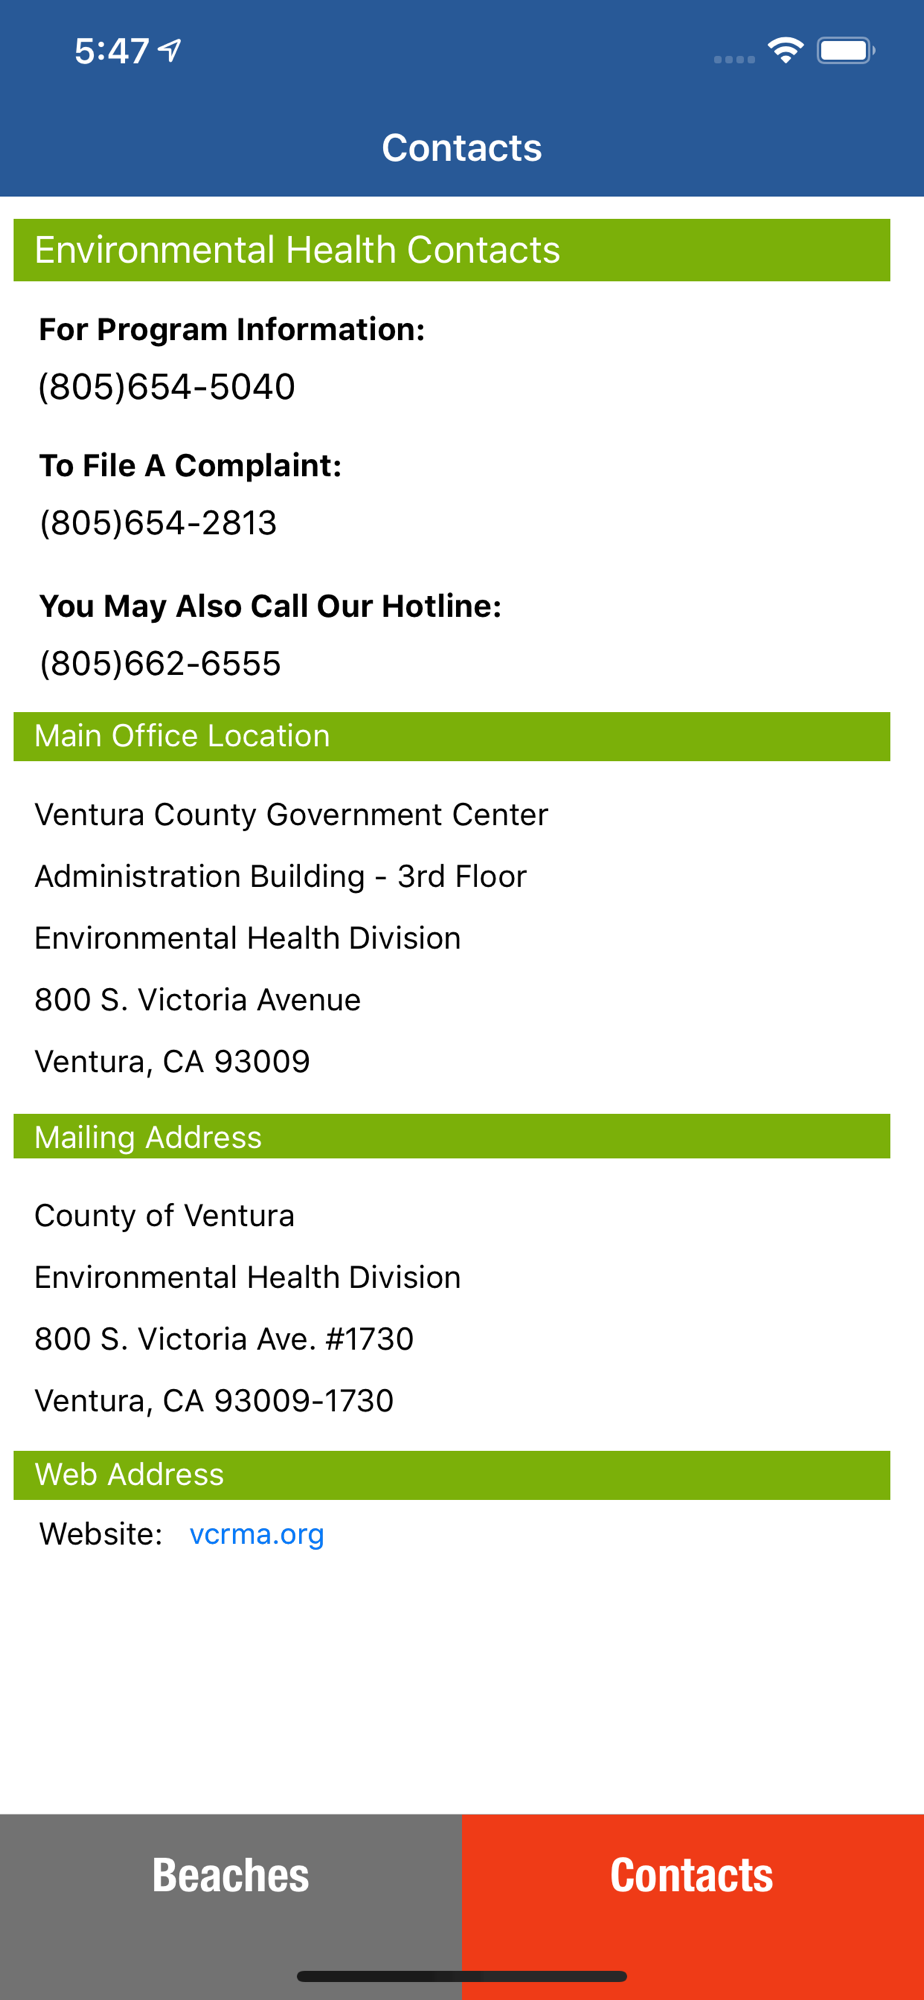The height and width of the screenshot is (2000, 924).
Task: Tap the Web Address section header
Action: pyautogui.click(x=452, y=1475)
